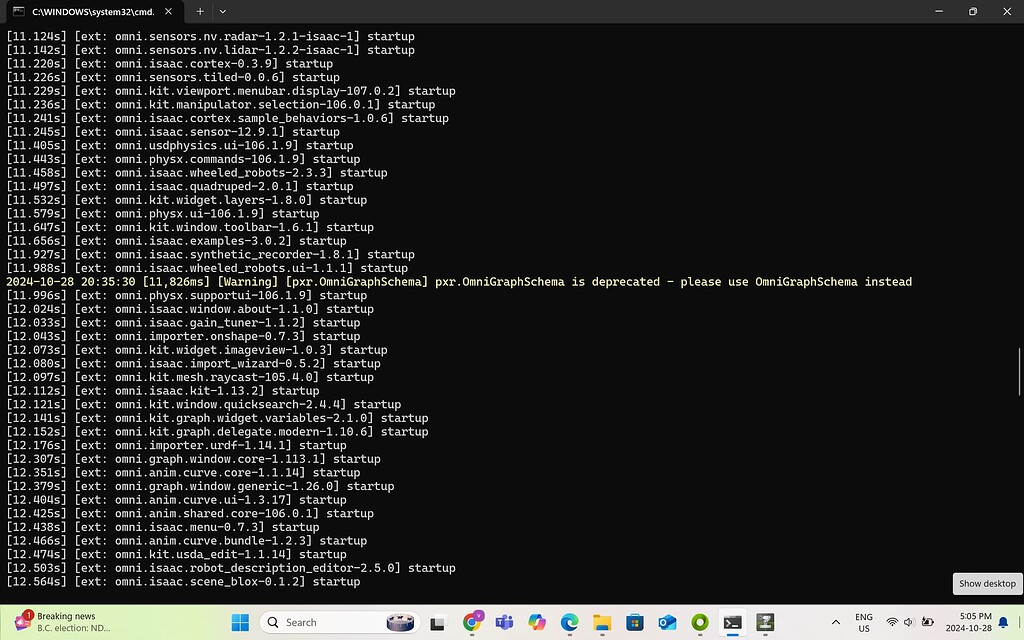The width and height of the screenshot is (1024, 640).
Task: Open the notification bell
Action: [1004, 622]
